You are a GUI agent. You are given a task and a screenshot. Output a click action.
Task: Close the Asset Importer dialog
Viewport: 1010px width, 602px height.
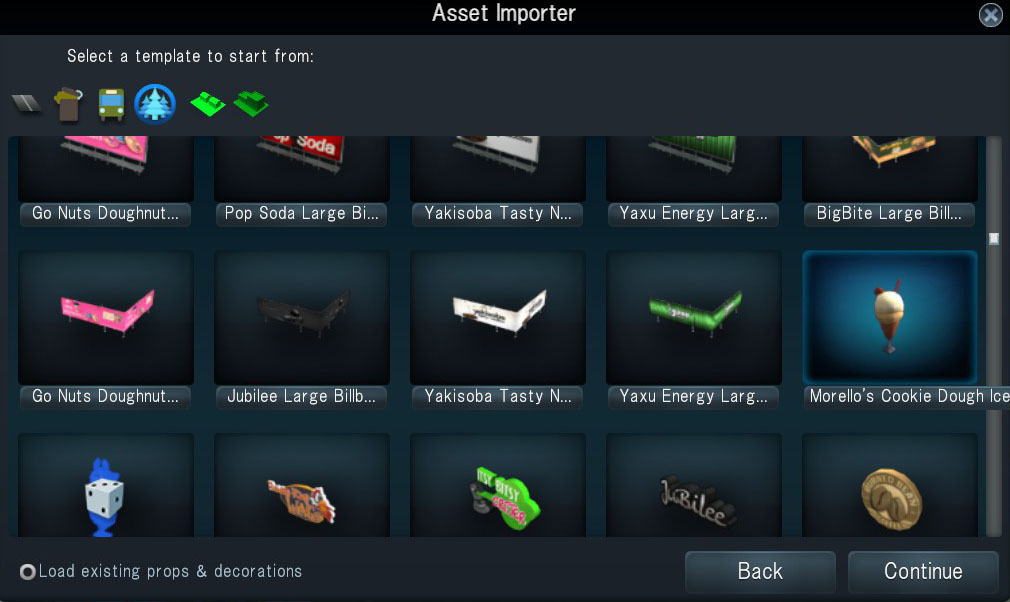coord(990,14)
